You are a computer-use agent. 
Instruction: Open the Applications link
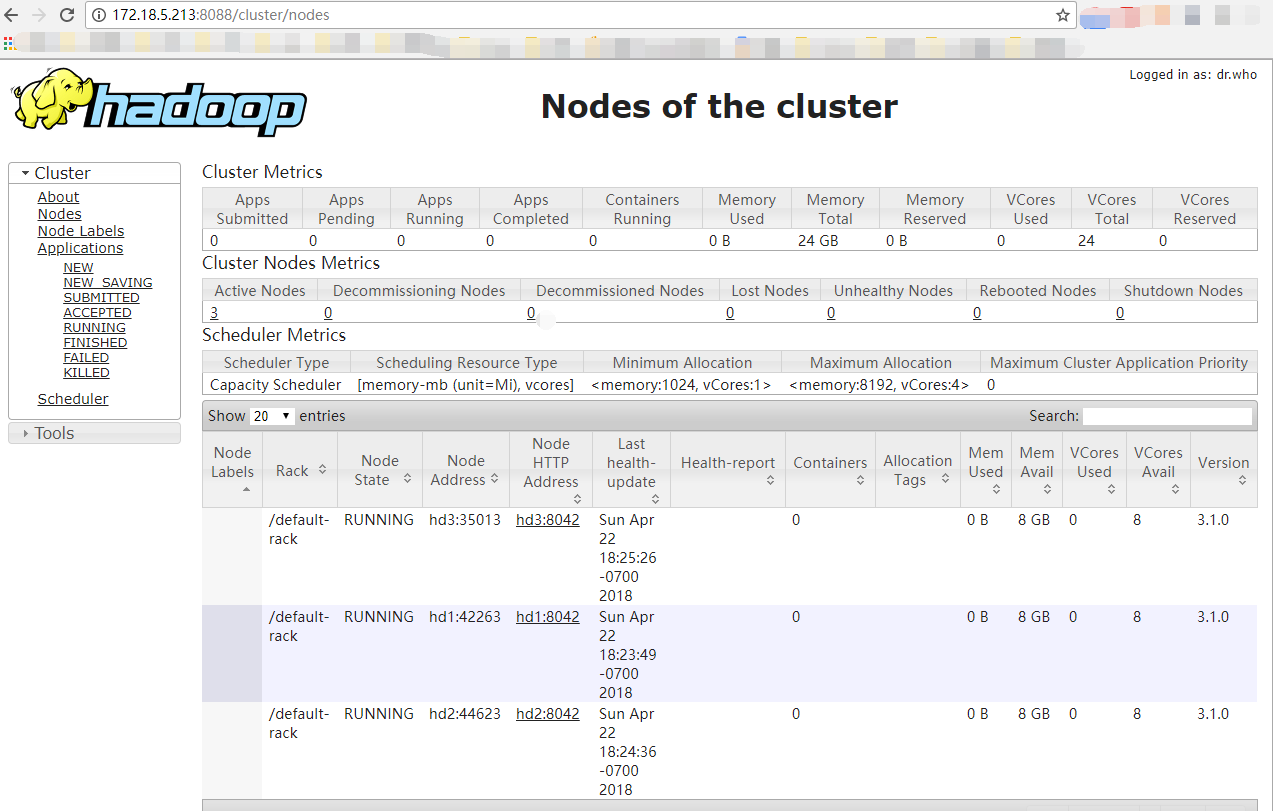(x=80, y=248)
